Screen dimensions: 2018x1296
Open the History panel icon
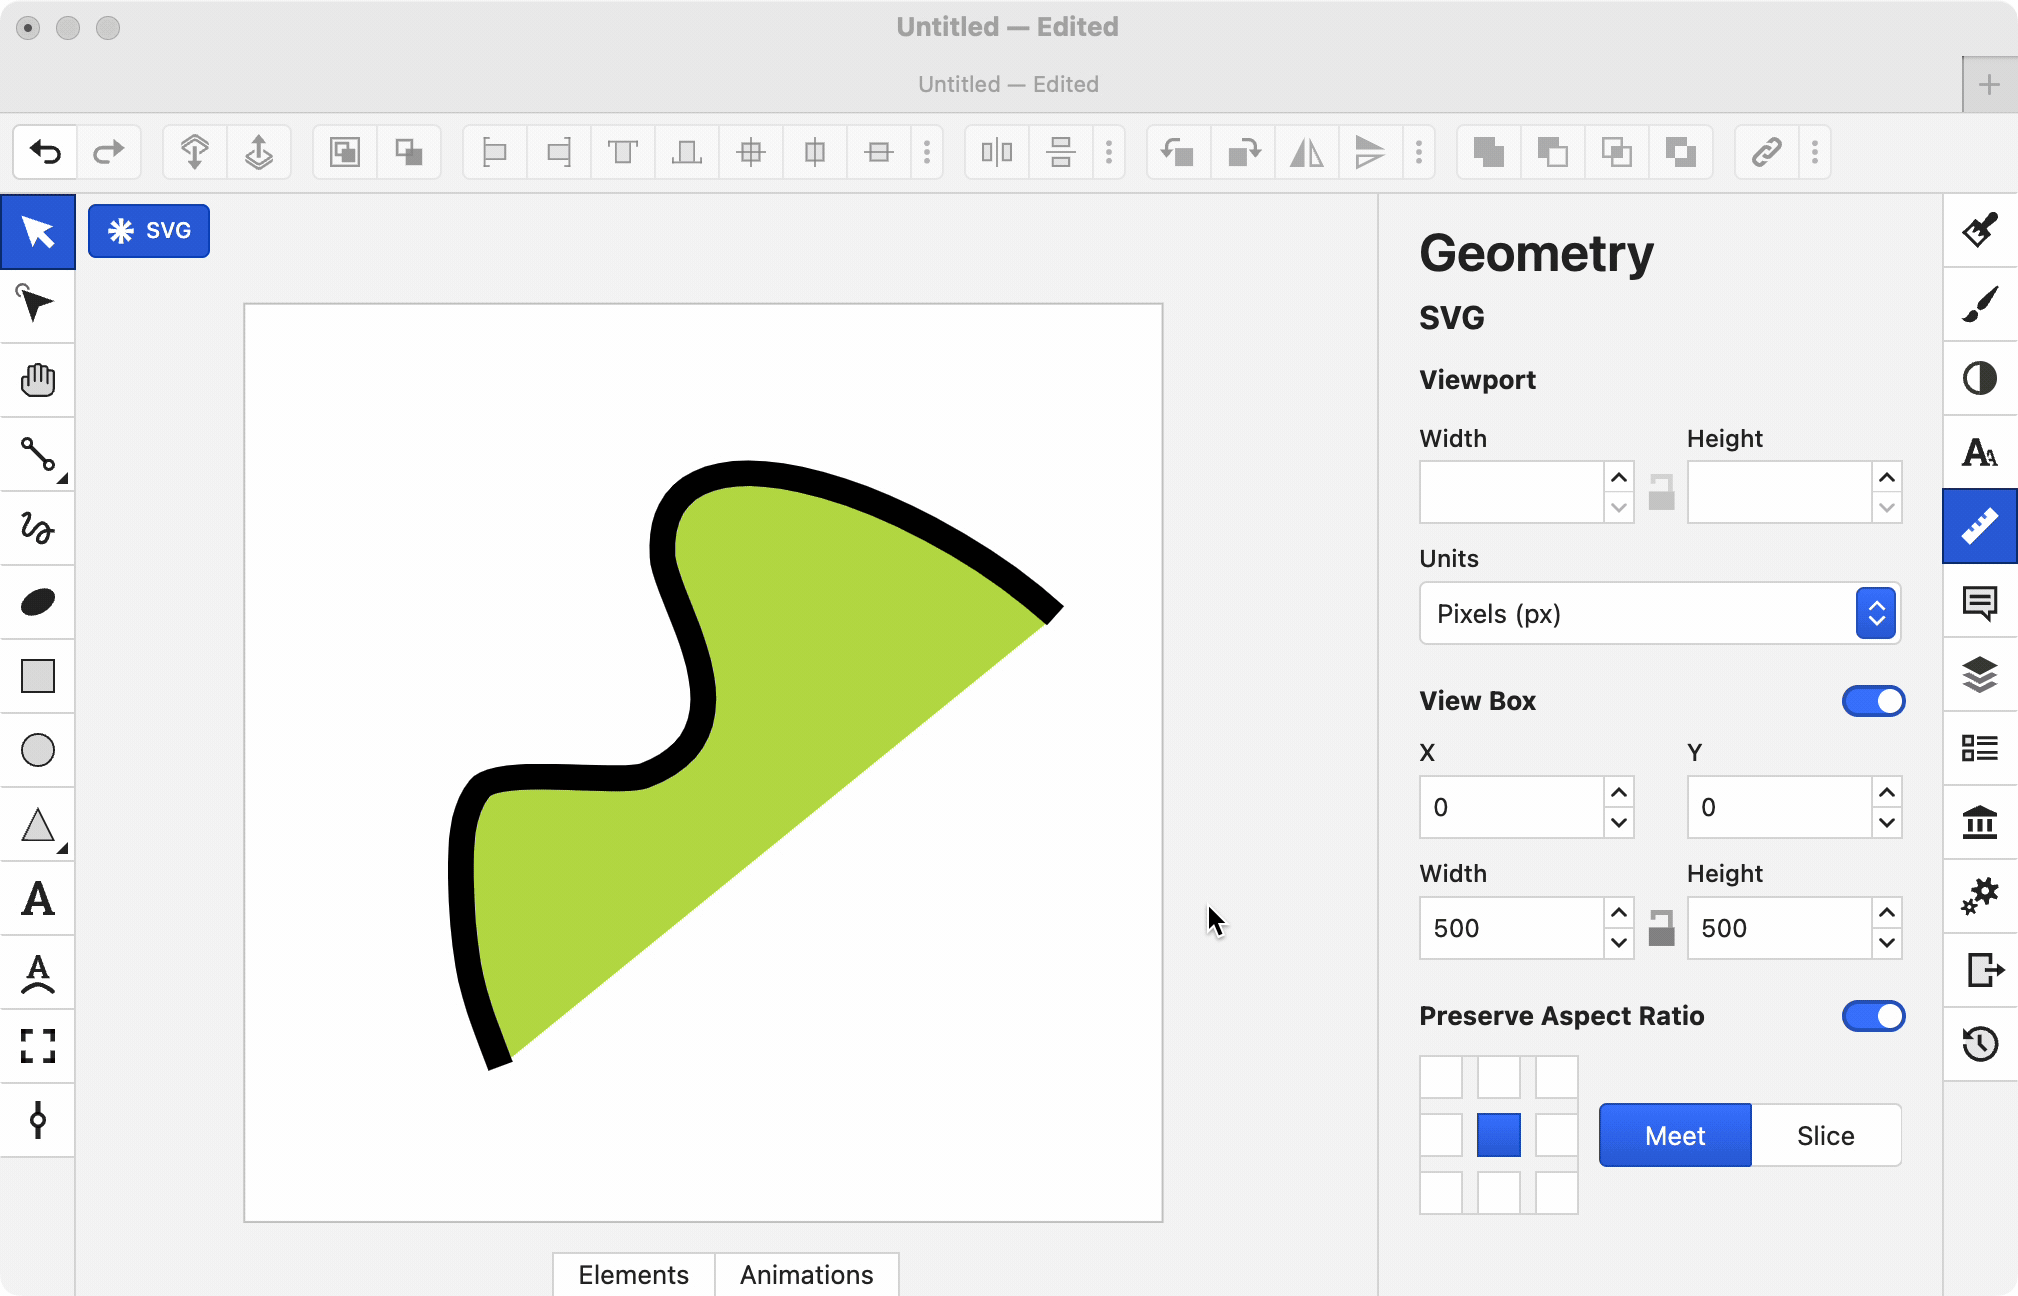click(x=1979, y=1044)
